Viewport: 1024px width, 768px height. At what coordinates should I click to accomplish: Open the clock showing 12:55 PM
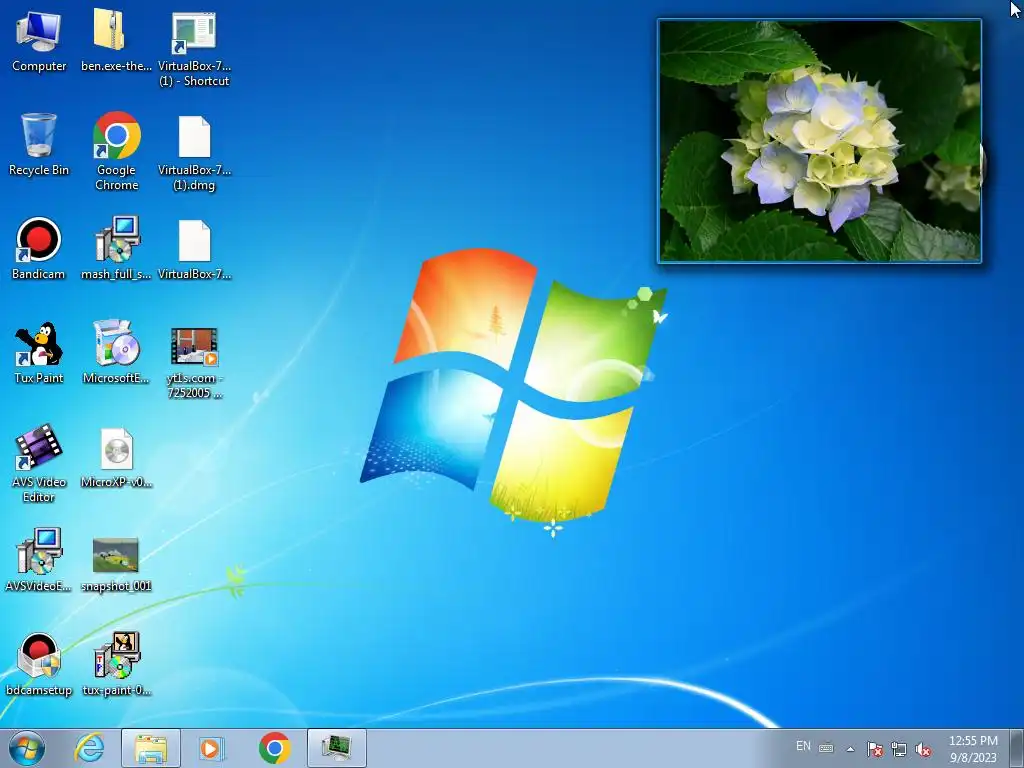tap(973, 748)
